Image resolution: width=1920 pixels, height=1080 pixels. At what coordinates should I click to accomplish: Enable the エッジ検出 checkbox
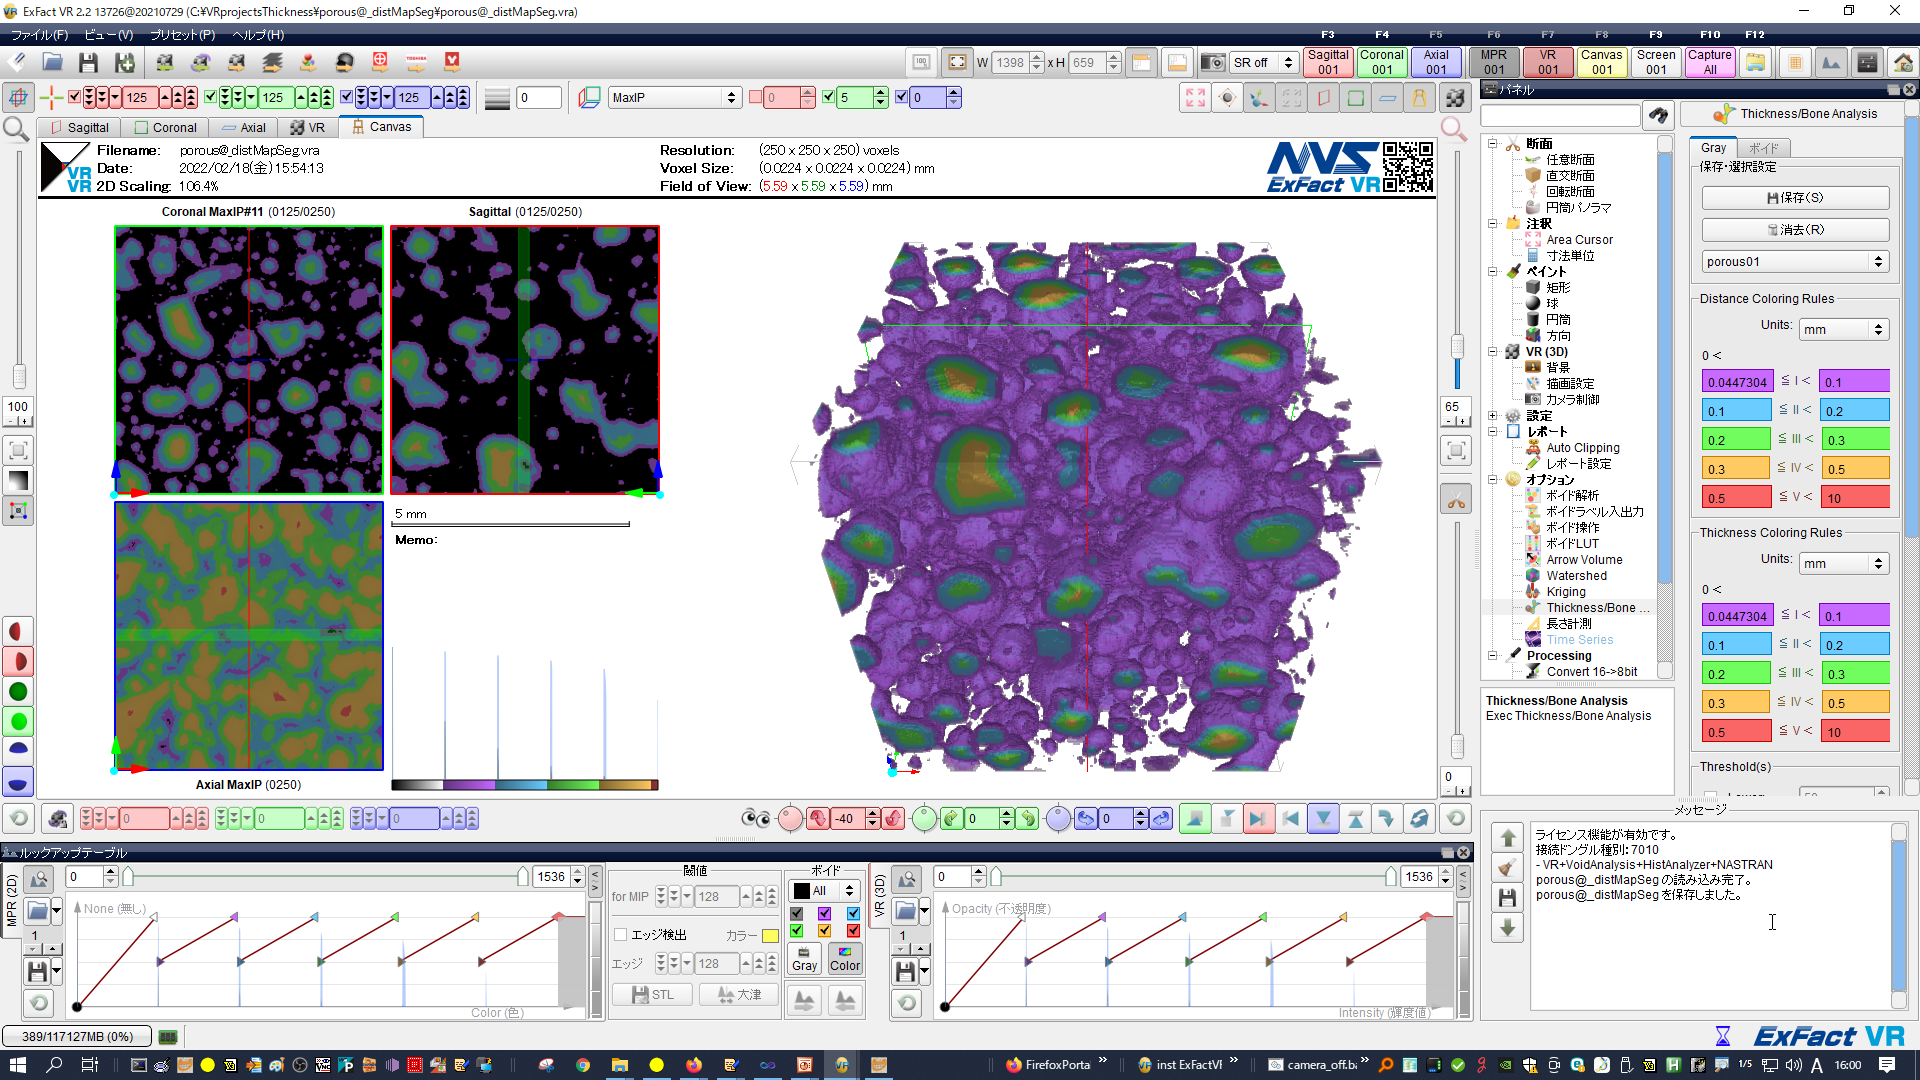point(621,934)
